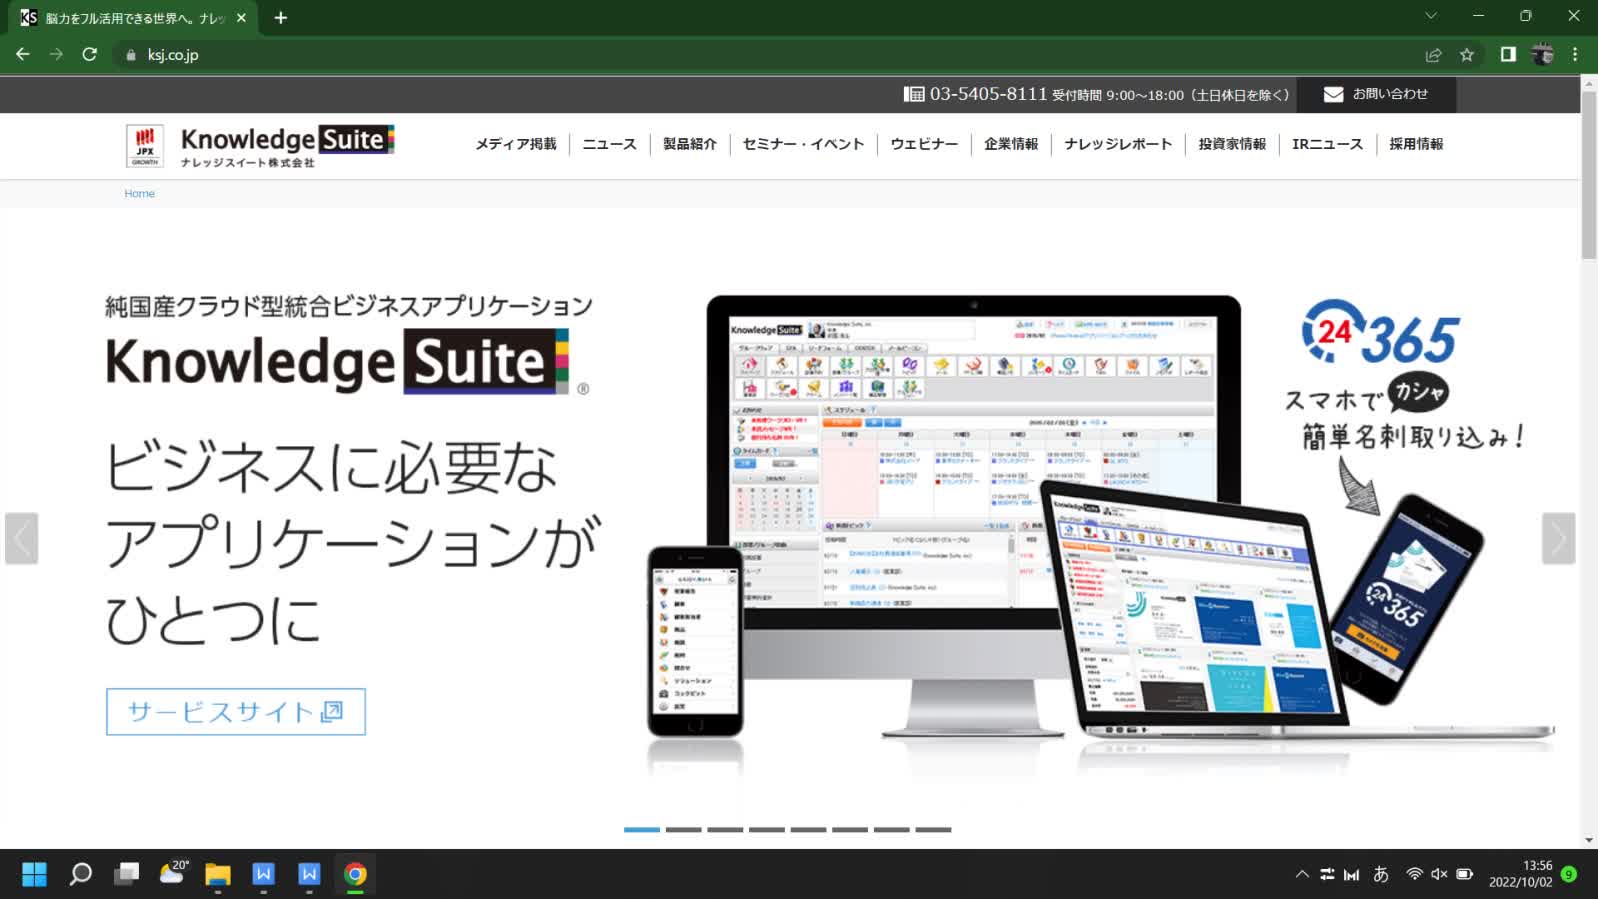Open ナレッジレポート menu item
This screenshot has width=1598, height=899.
[1118, 144]
